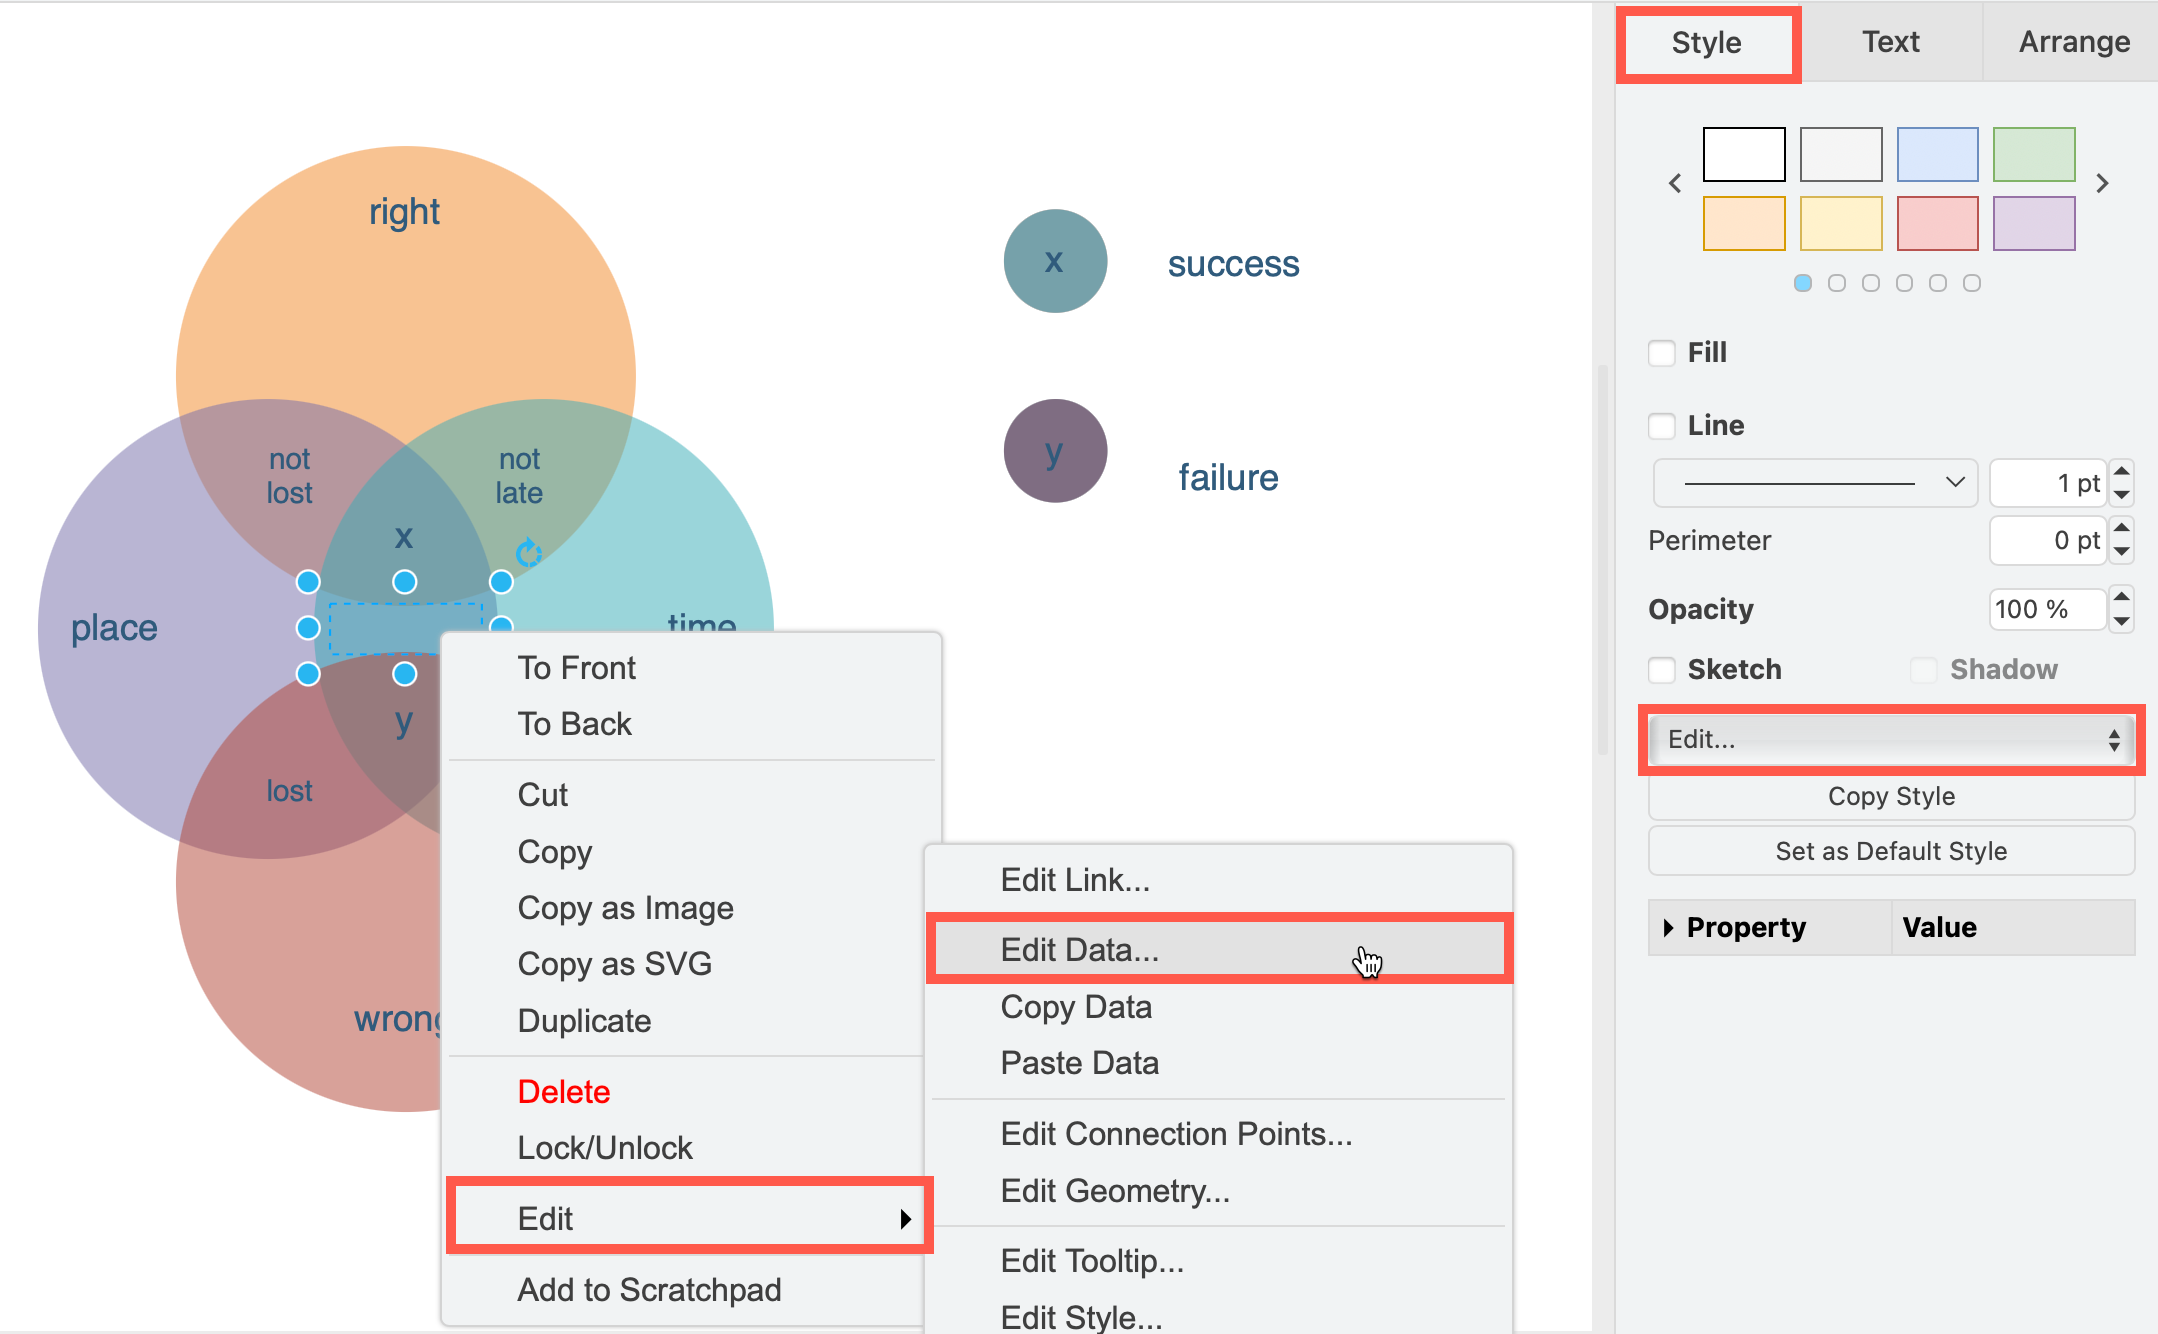Enable the Fill checkbox
This screenshot has height=1334, width=2158.
[1661, 352]
